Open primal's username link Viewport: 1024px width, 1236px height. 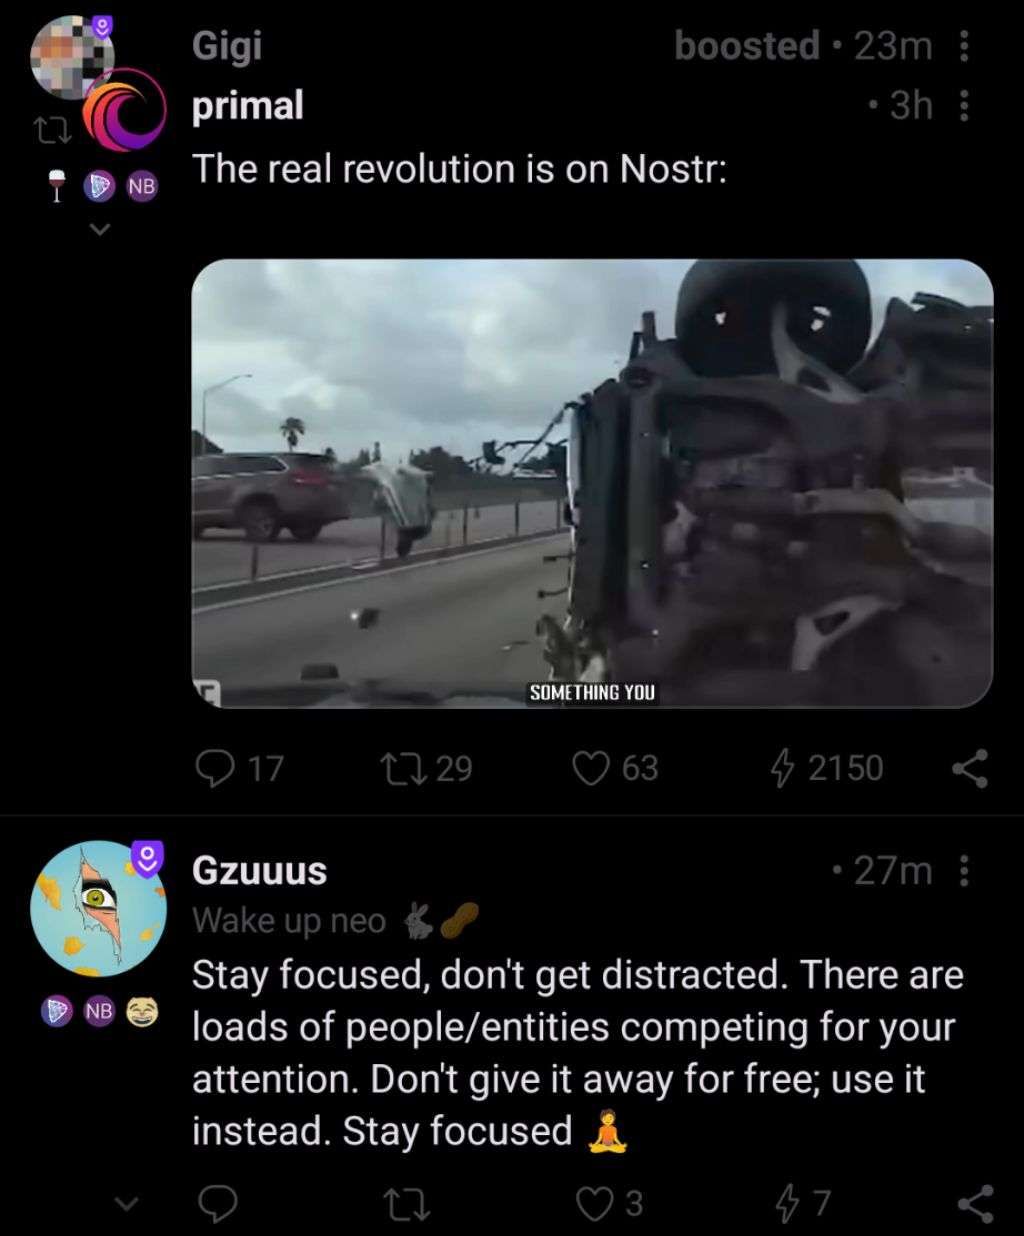click(x=248, y=105)
